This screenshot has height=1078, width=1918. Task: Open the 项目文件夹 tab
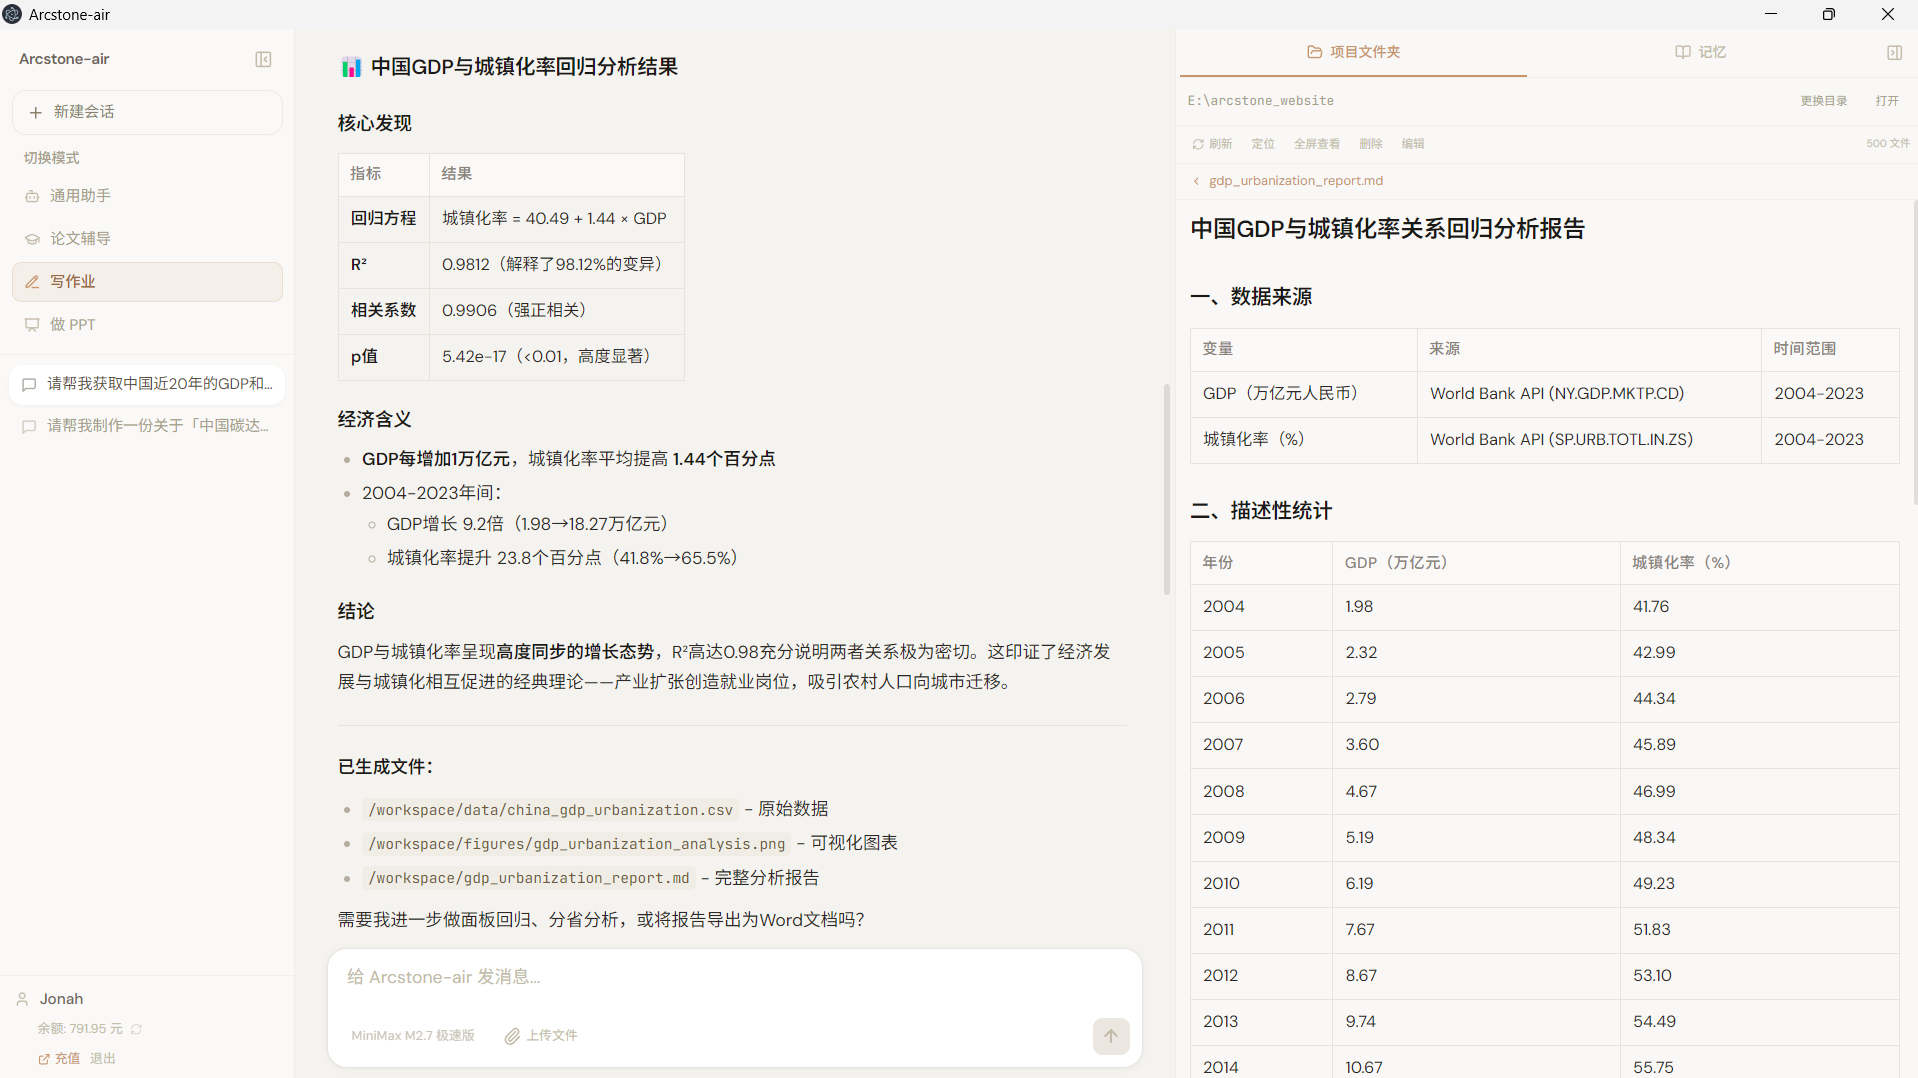pyautogui.click(x=1353, y=52)
